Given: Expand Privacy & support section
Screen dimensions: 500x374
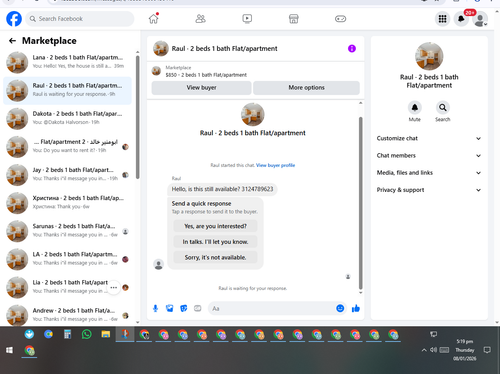Looking at the screenshot, I should (429, 190).
